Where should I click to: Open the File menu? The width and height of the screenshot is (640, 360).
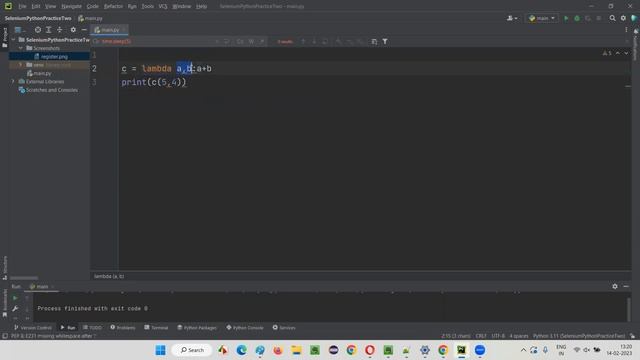22,6
